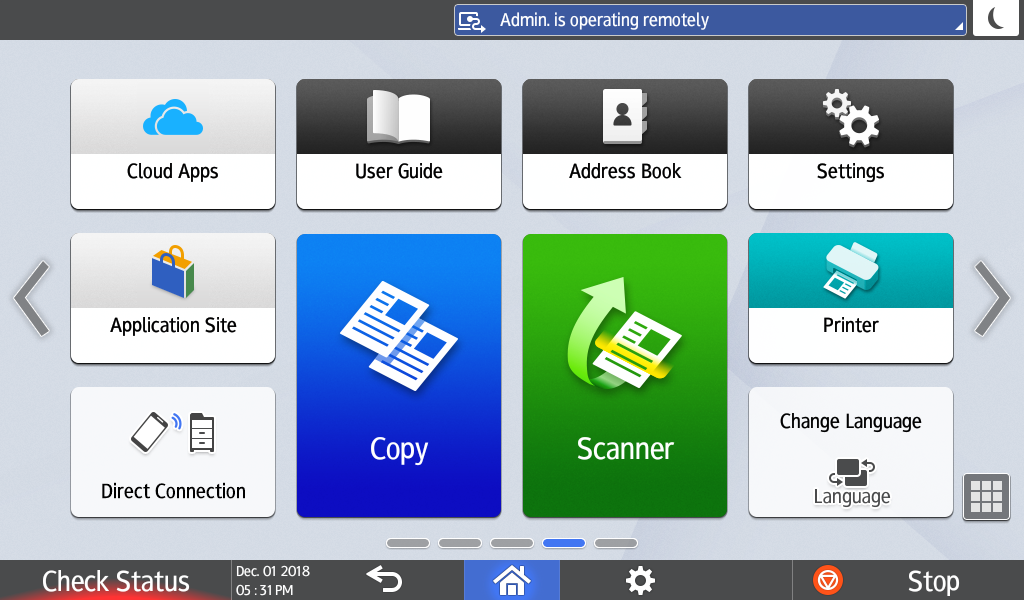Start a Direct Connection session
Viewport: 1024px width, 600px height.
pyautogui.click(x=172, y=452)
